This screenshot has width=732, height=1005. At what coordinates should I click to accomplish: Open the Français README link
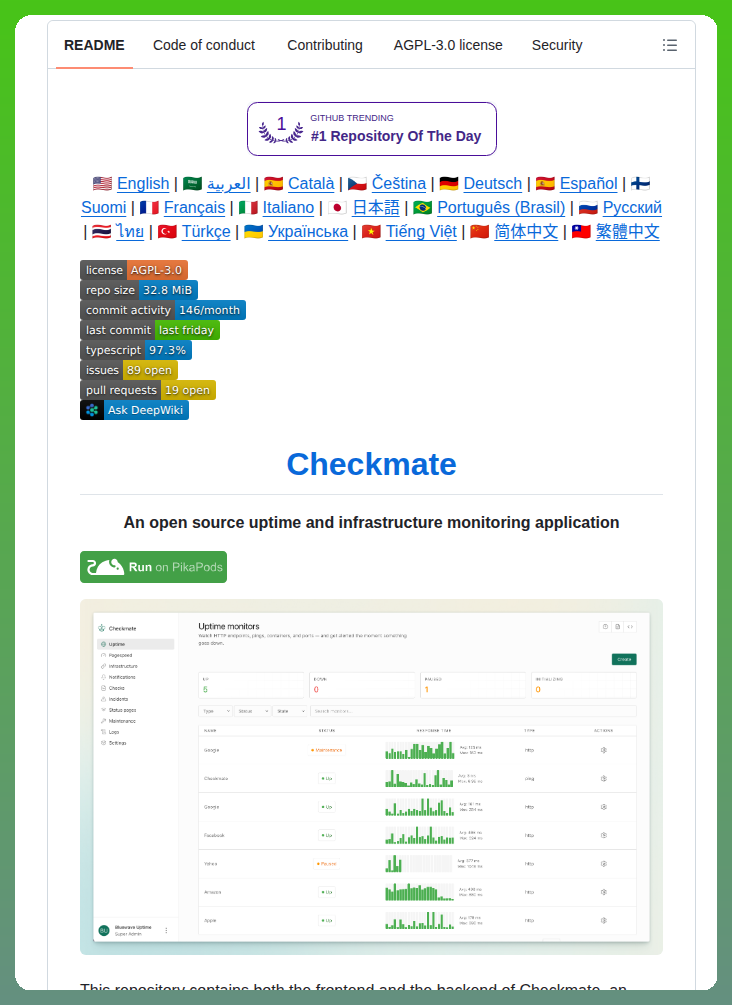click(194, 208)
